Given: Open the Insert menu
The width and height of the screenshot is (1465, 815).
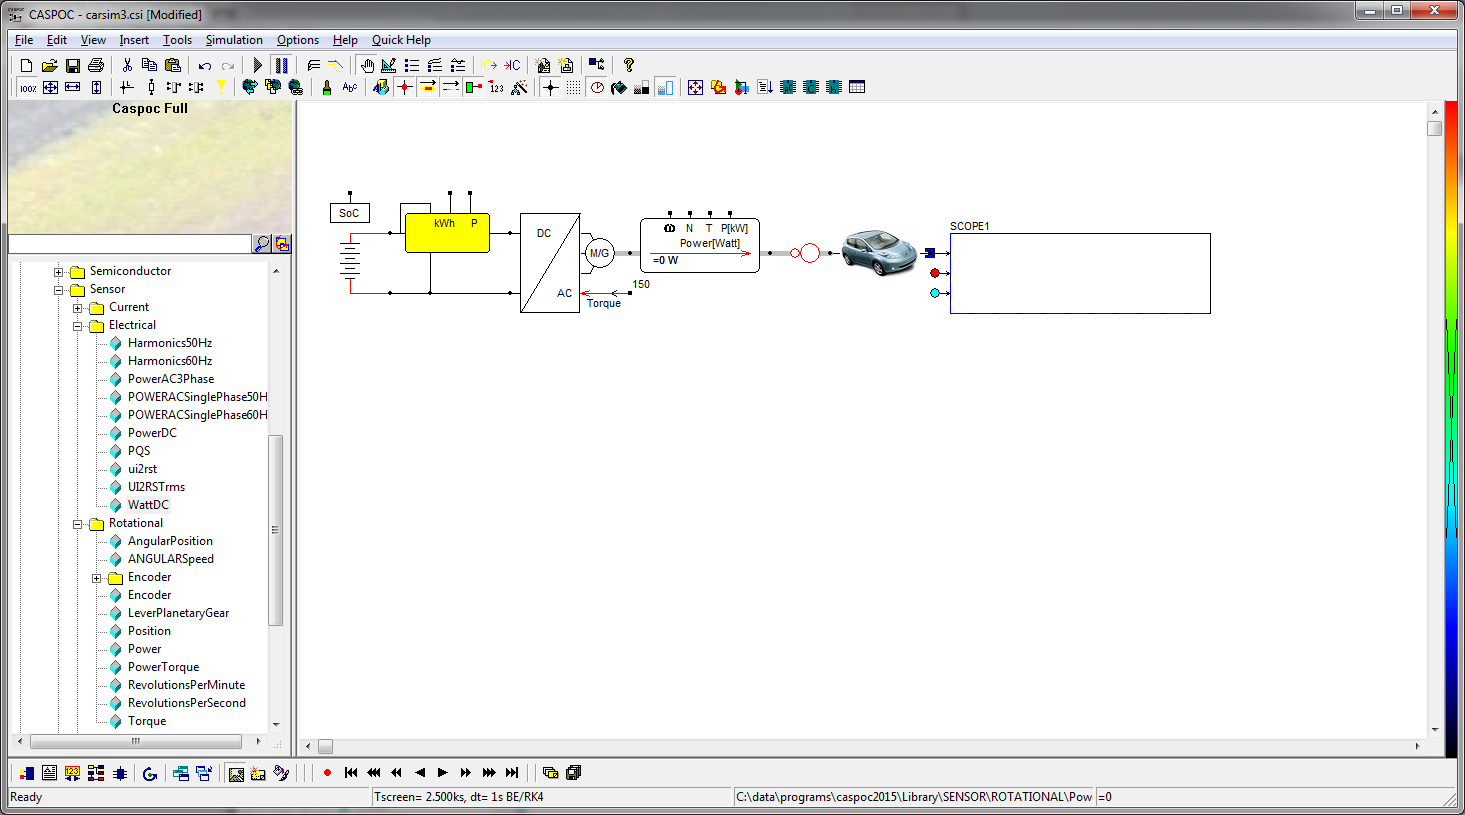Looking at the screenshot, I should pos(134,40).
